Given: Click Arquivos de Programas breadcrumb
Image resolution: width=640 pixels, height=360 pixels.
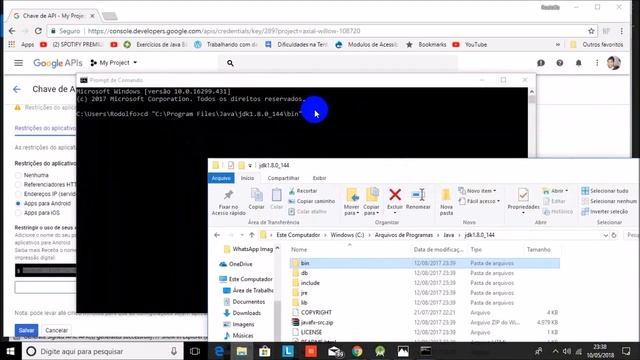Looking at the screenshot, I should coord(403,235).
